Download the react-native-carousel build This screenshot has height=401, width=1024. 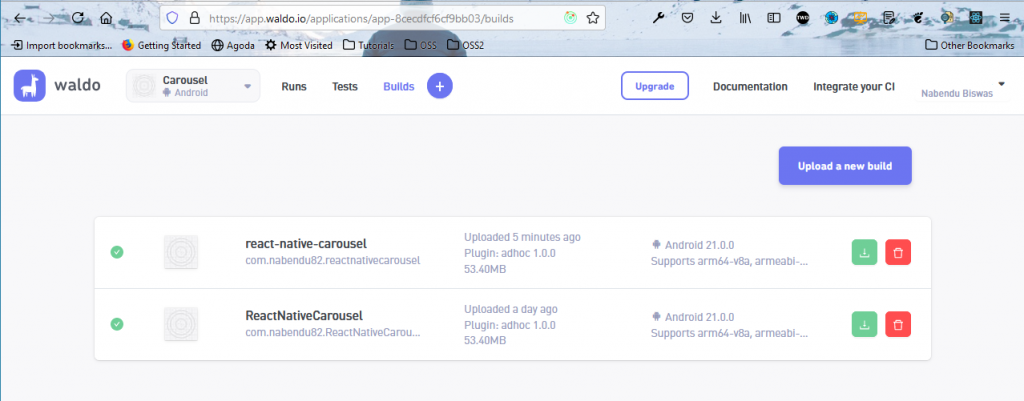point(865,253)
